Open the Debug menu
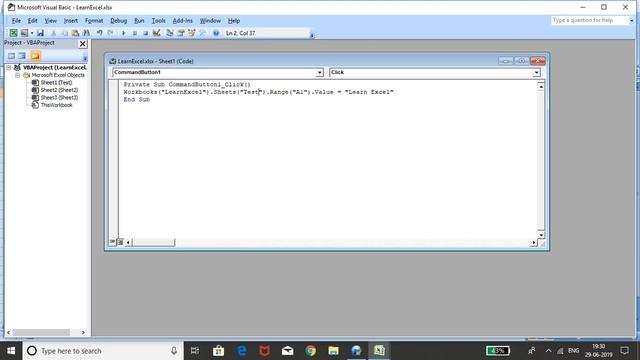640x360 pixels. coord(118,20)
